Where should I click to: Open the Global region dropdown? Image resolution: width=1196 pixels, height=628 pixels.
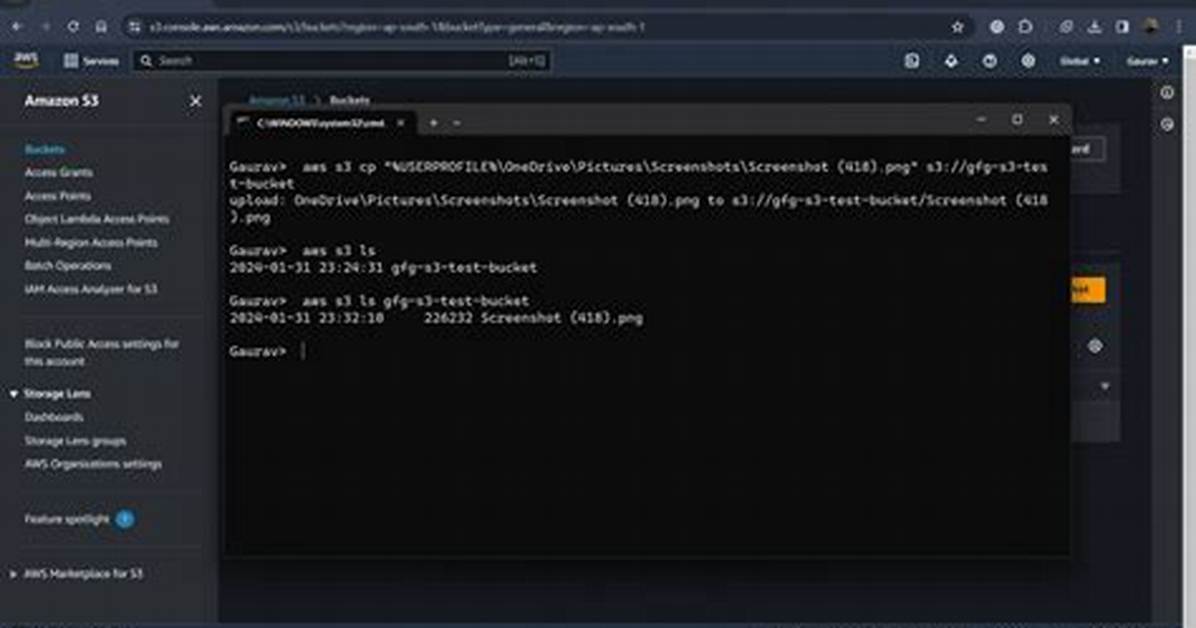click(1079, 60)
